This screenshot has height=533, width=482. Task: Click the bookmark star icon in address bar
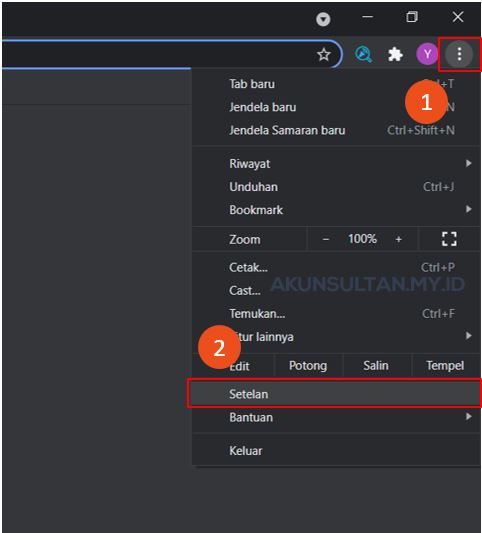point(324,54)
